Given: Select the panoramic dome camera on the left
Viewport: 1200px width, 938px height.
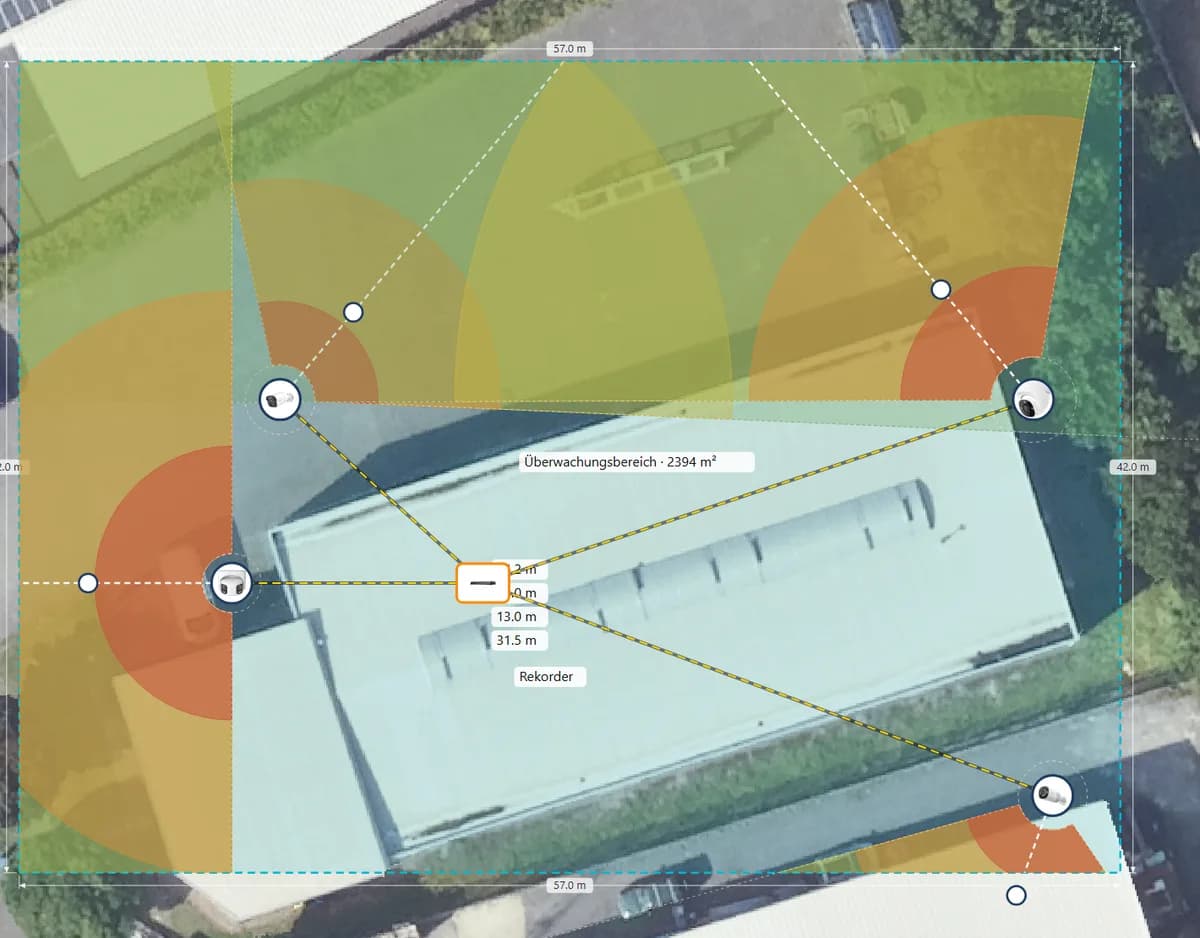Looking at the screenshot, I should [231, 583].
